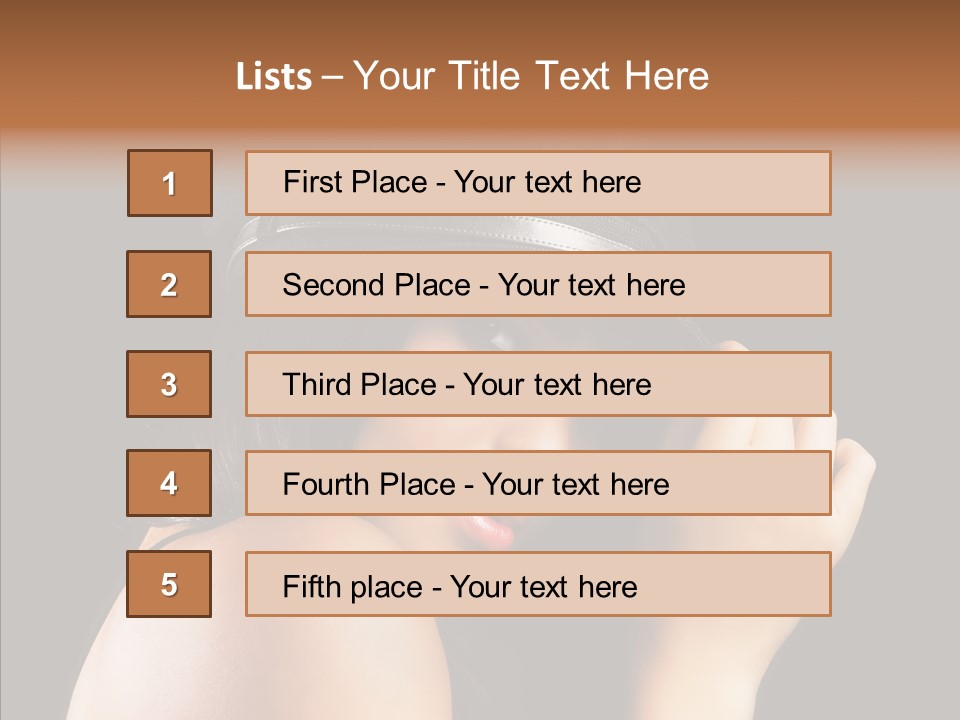
Task: Select the number 4 box
Action: coord(169,483)
